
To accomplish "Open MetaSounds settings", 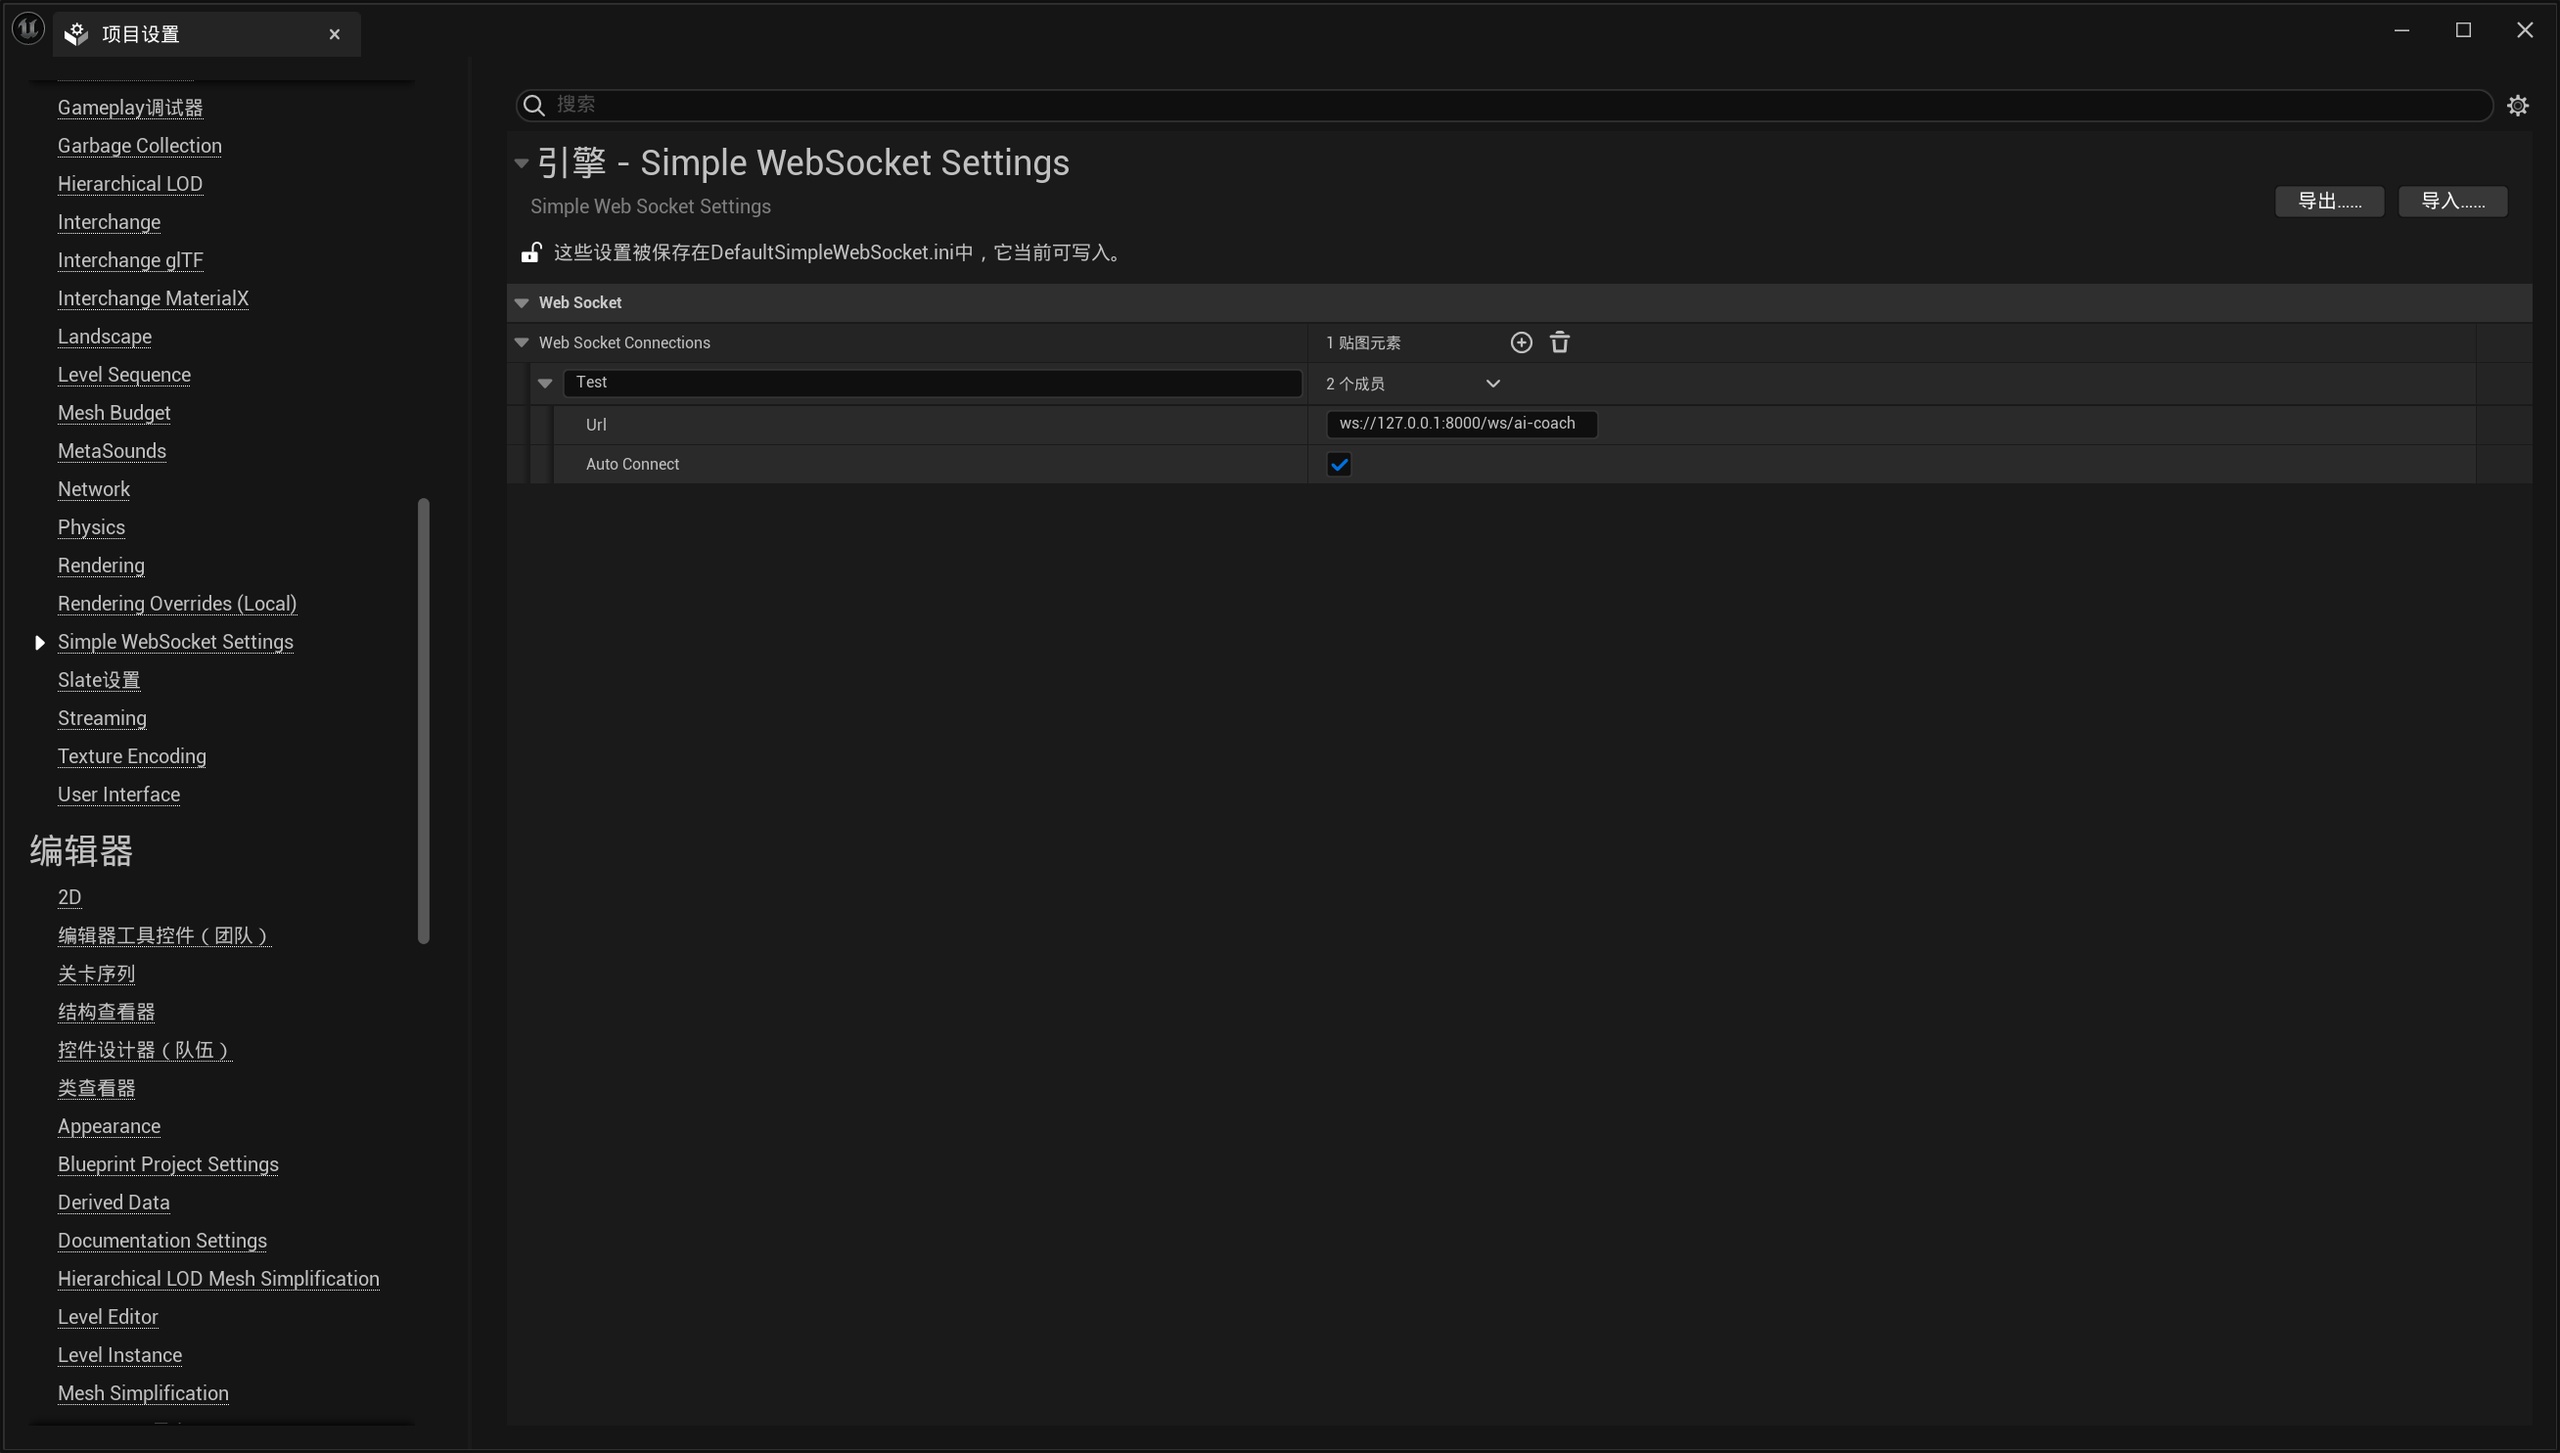I will point(112,451).
